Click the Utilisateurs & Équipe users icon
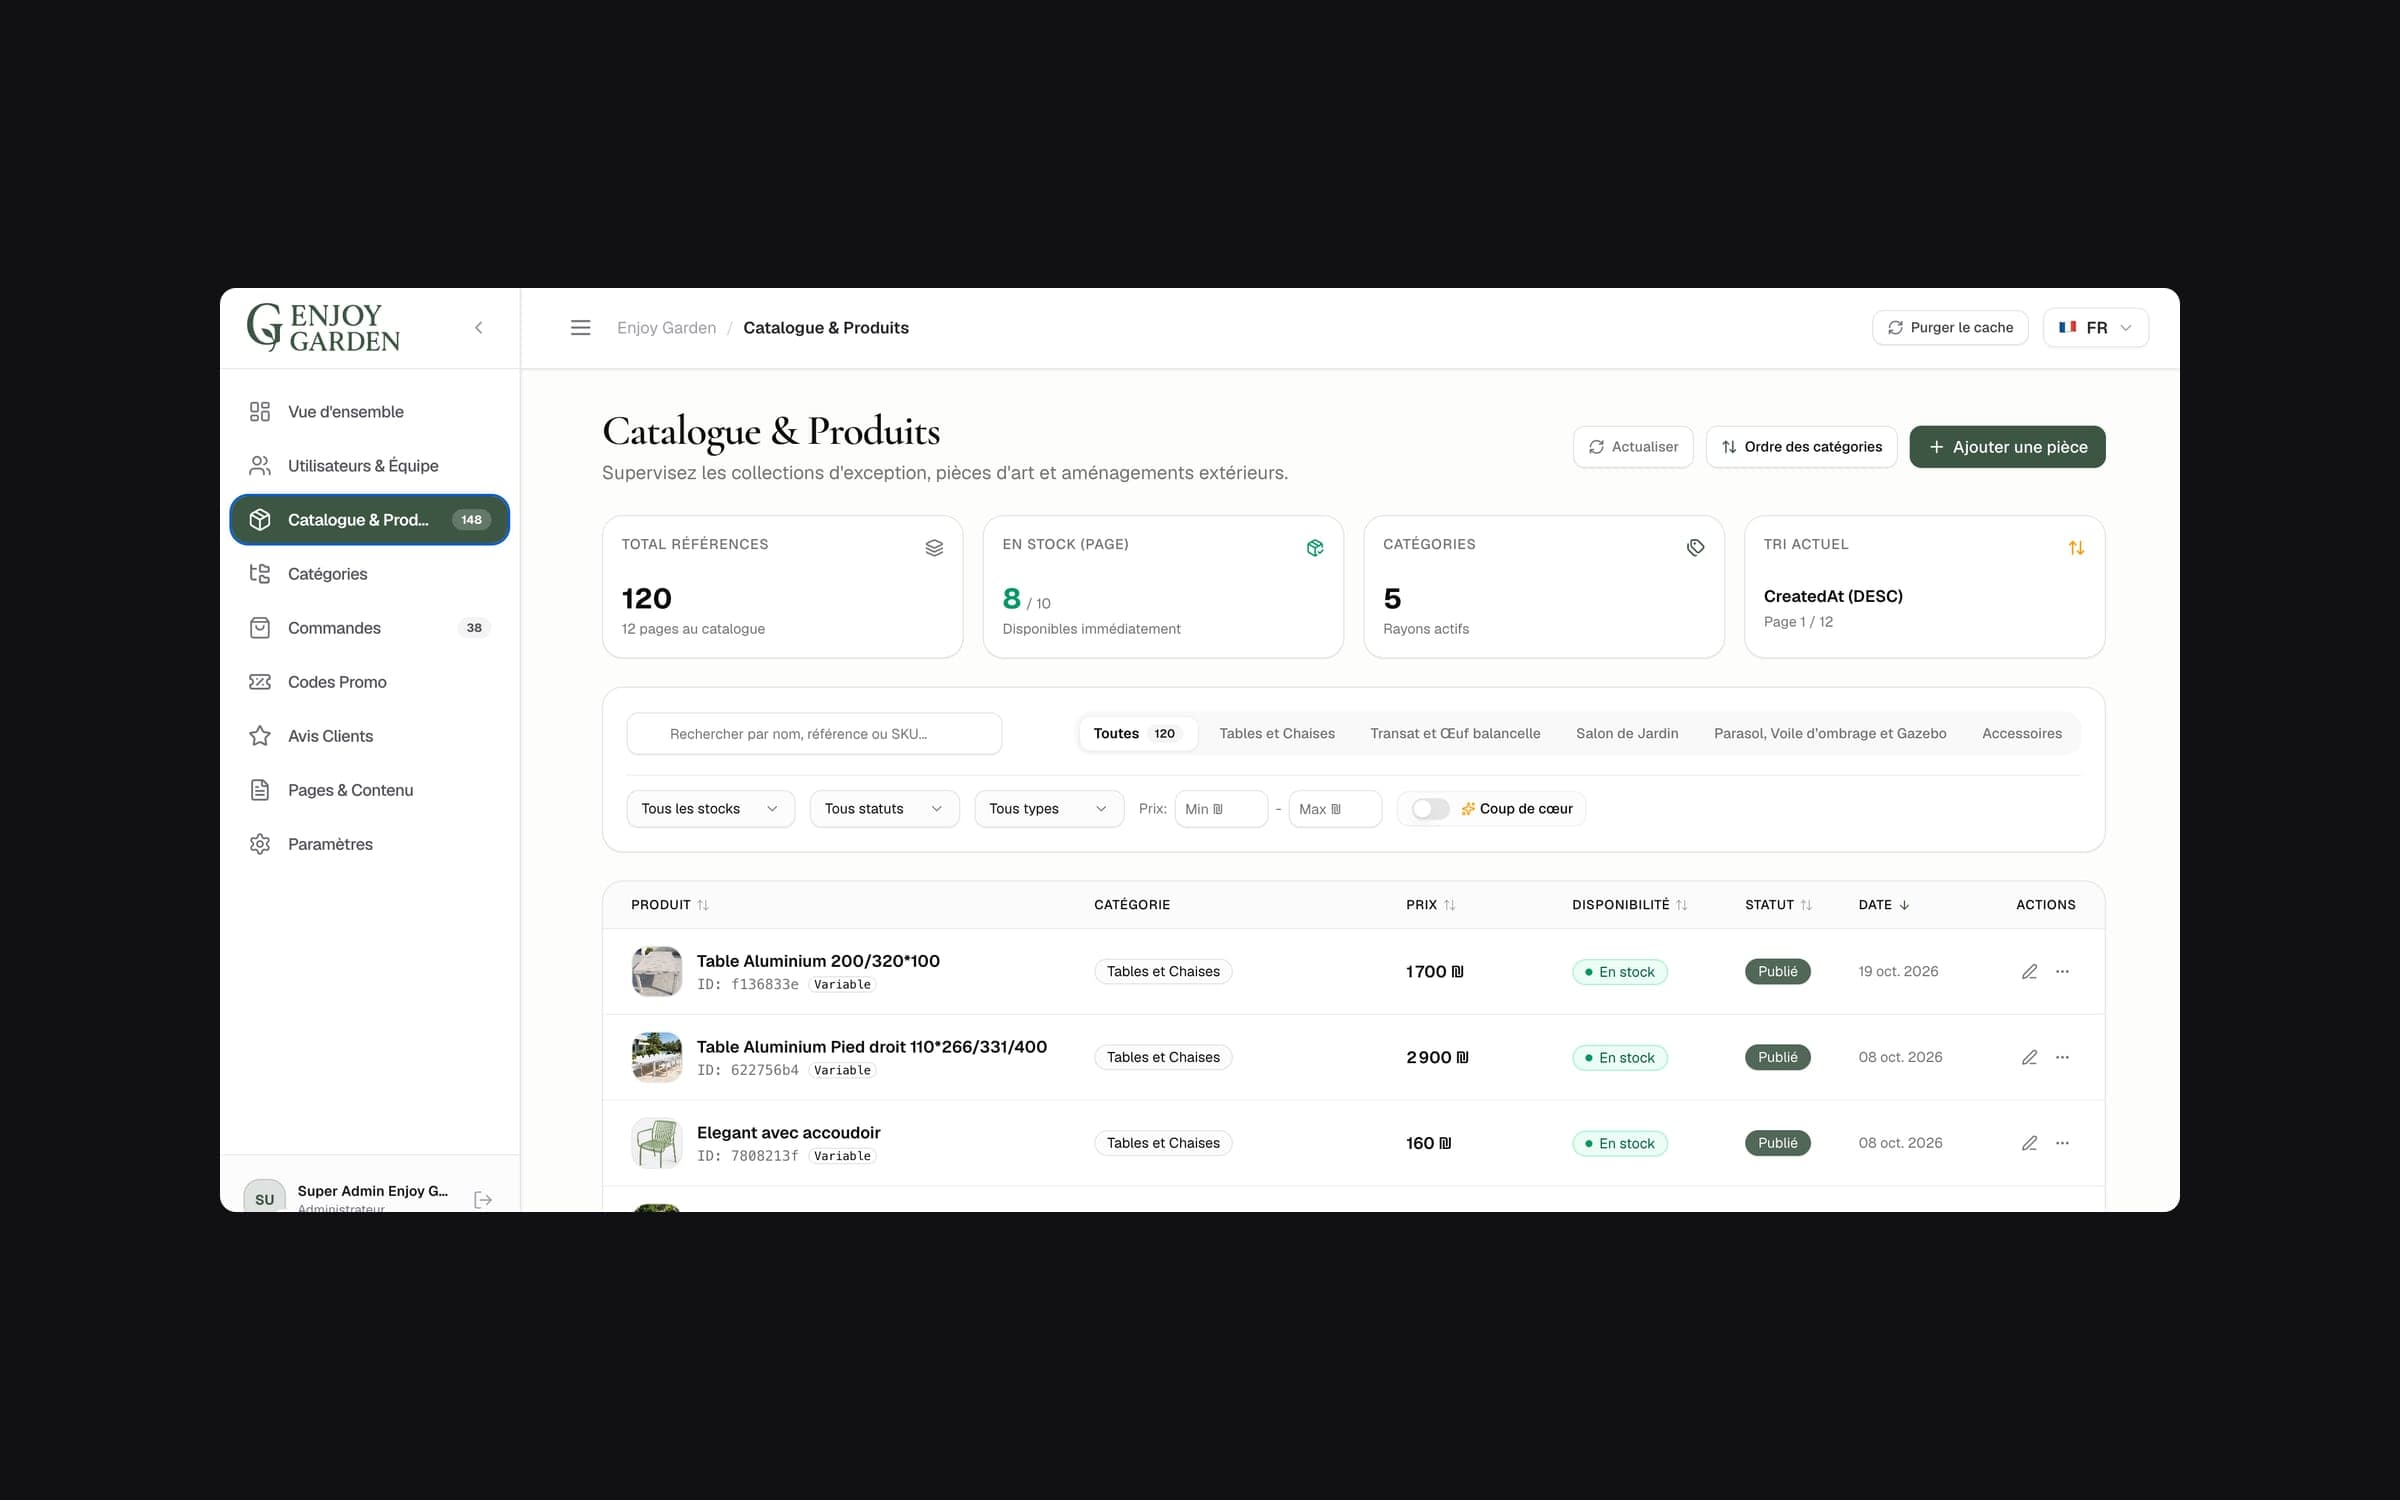 click(260, 466)
